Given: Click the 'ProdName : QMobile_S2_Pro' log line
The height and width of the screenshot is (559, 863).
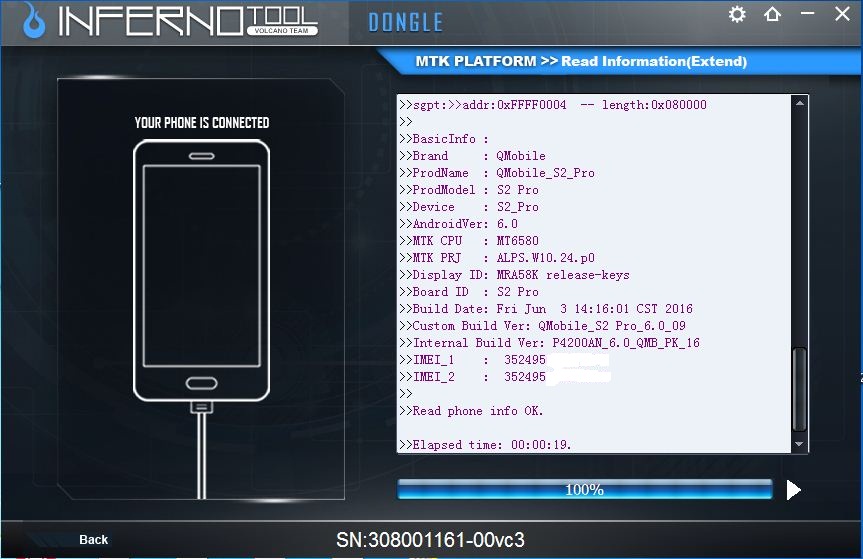Looking at the screenshot, I should (497, 173).
